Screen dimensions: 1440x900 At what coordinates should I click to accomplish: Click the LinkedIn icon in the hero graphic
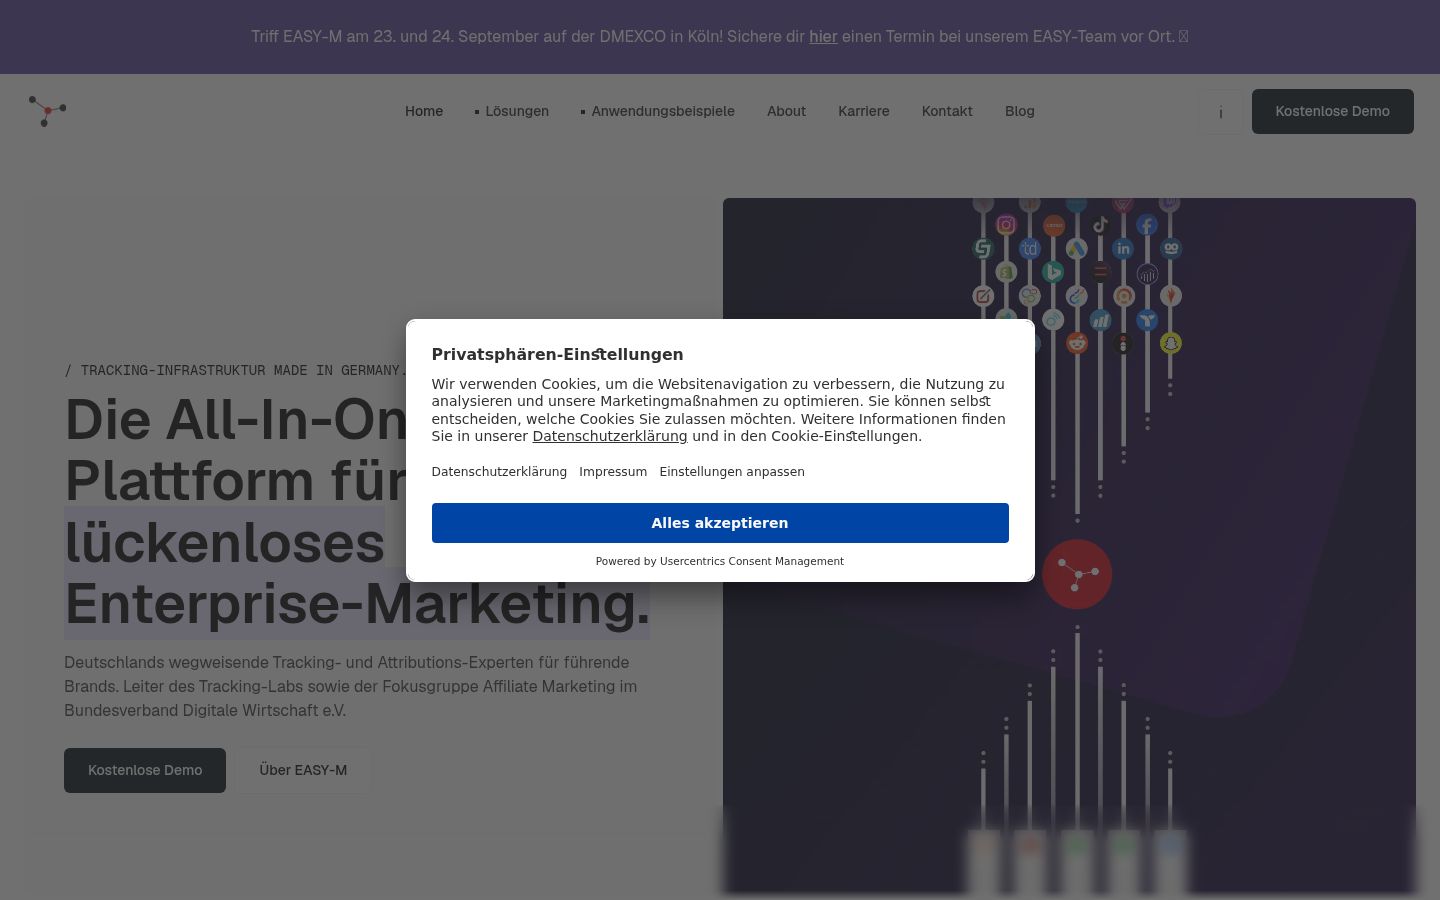[1123, 249]
